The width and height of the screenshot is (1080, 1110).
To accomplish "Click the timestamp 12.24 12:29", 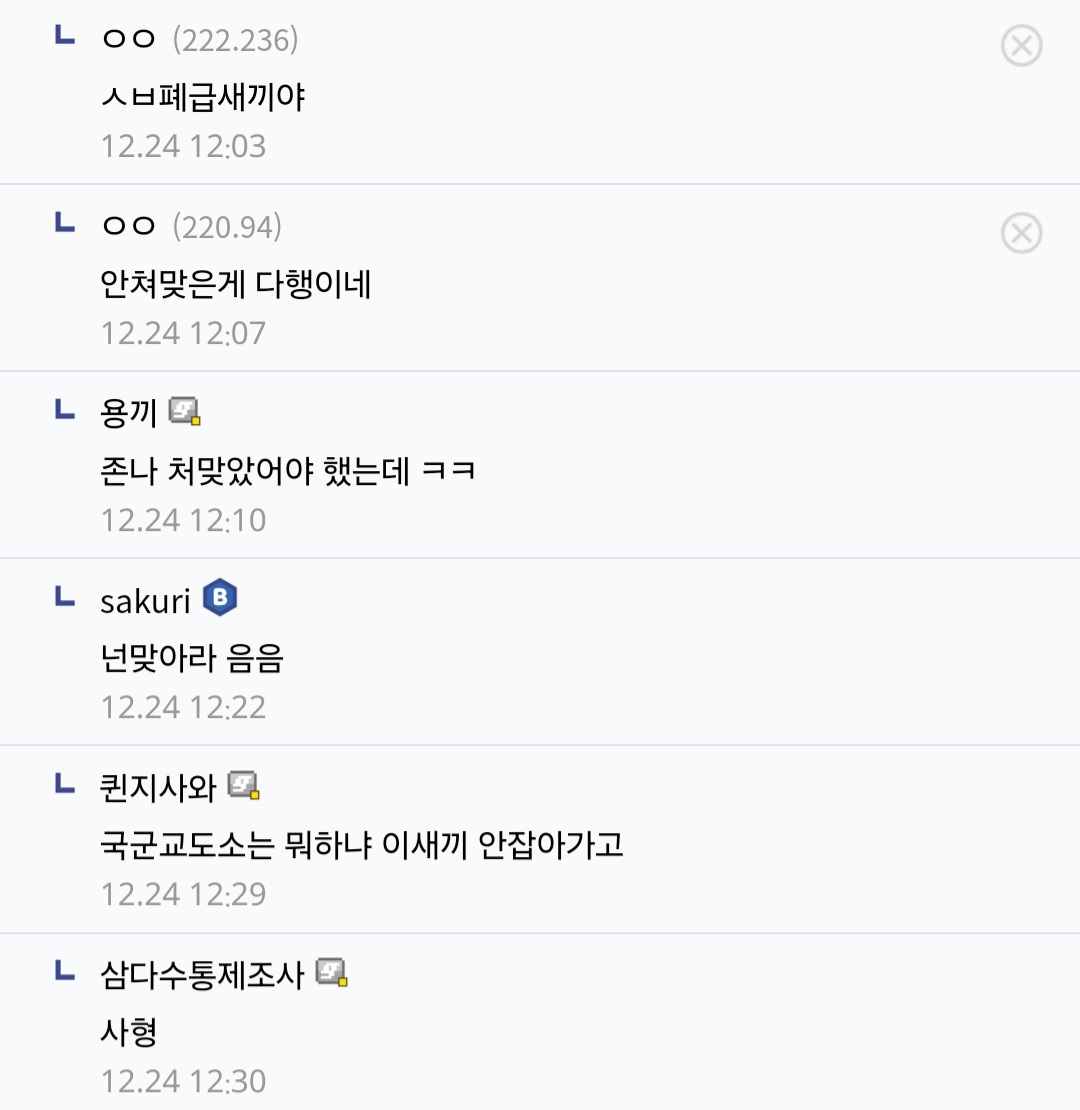I will (184, 894).
